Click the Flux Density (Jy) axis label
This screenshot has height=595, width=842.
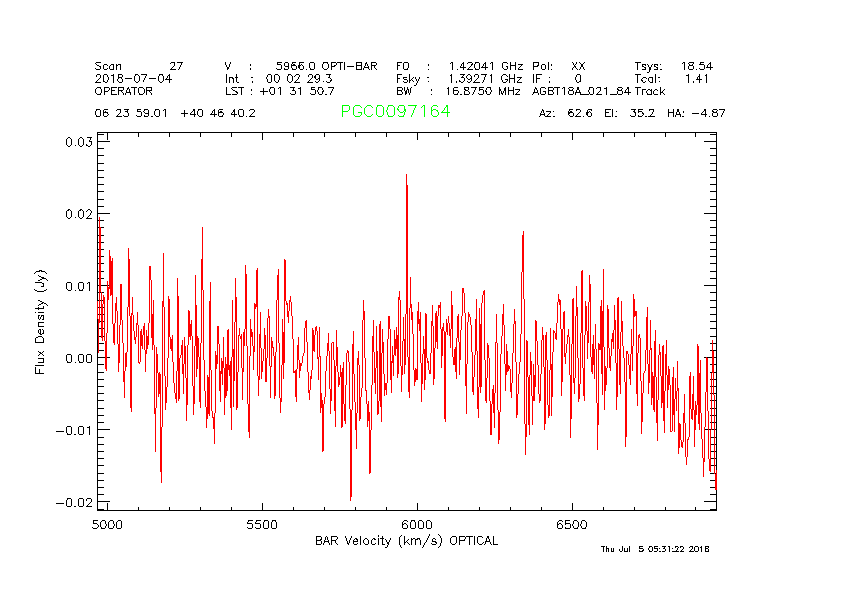coord(41,321)
